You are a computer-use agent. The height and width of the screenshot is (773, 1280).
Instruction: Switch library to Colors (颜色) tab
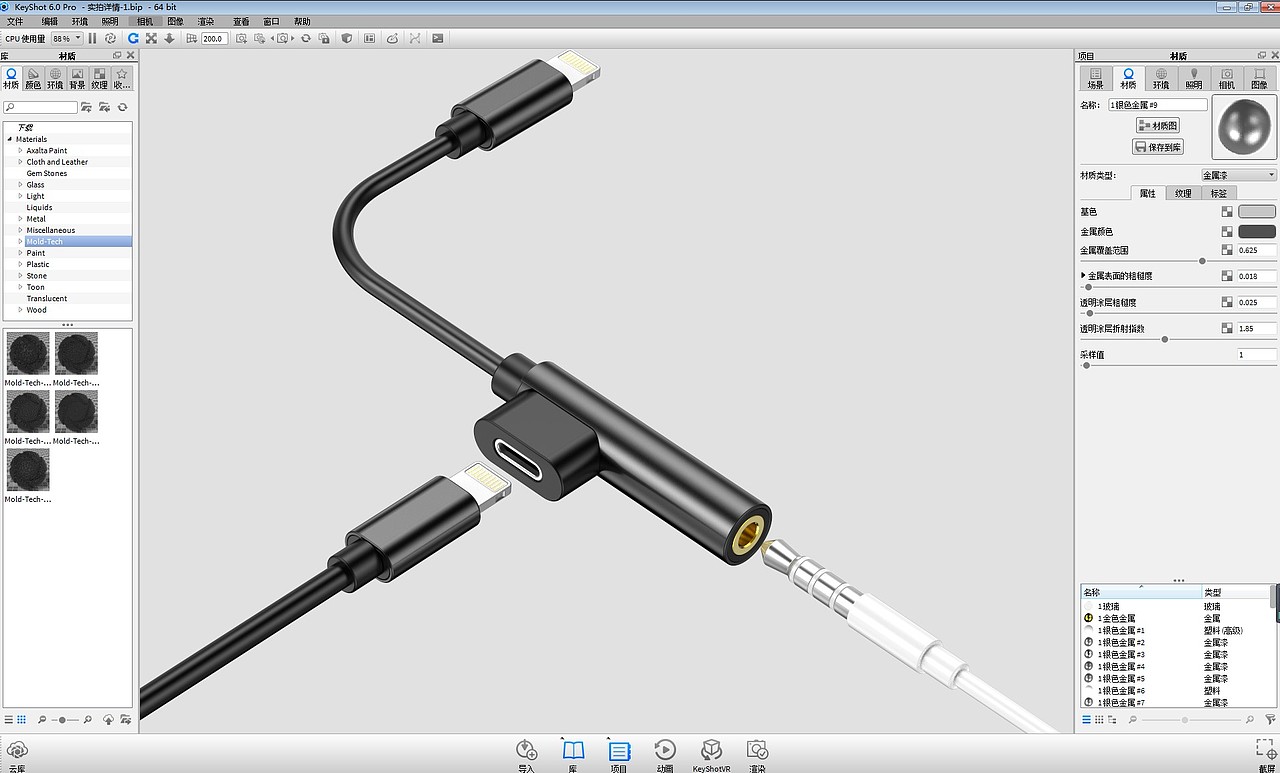(33, 78)
